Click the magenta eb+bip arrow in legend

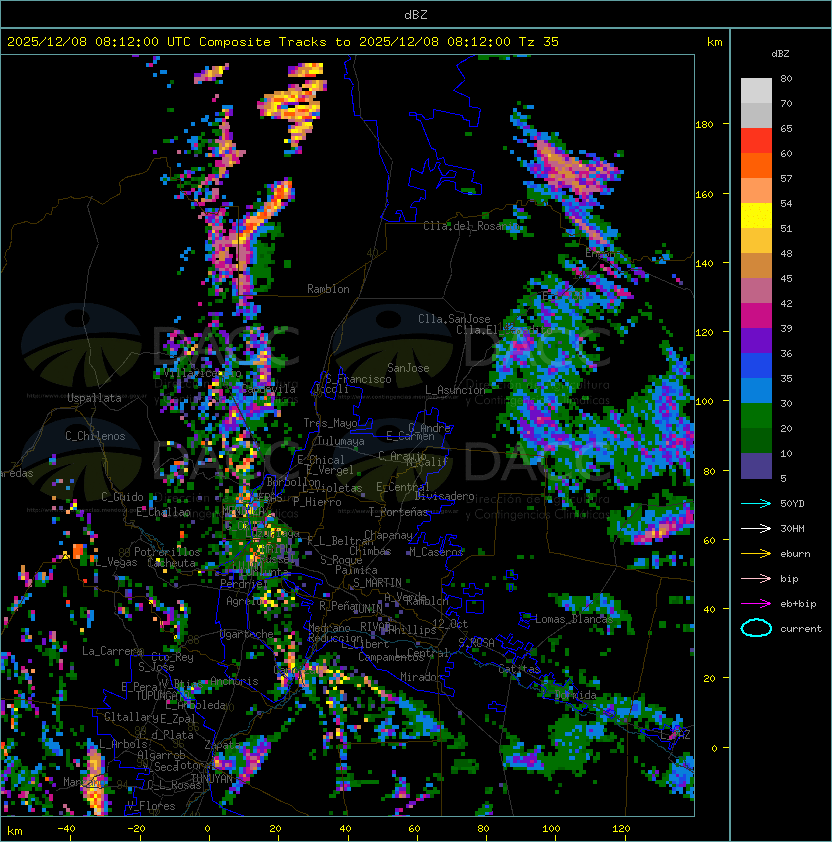[756, 604]
